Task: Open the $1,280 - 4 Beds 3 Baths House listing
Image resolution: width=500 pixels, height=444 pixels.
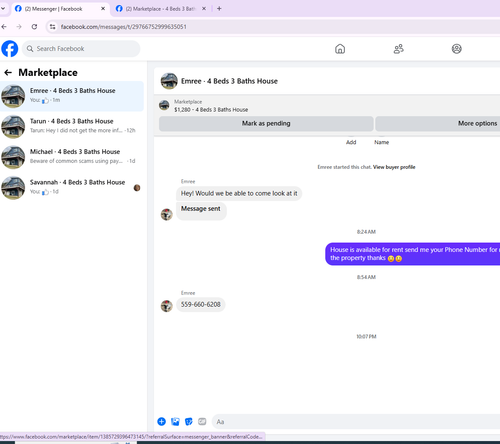Action: pos(211,110)
